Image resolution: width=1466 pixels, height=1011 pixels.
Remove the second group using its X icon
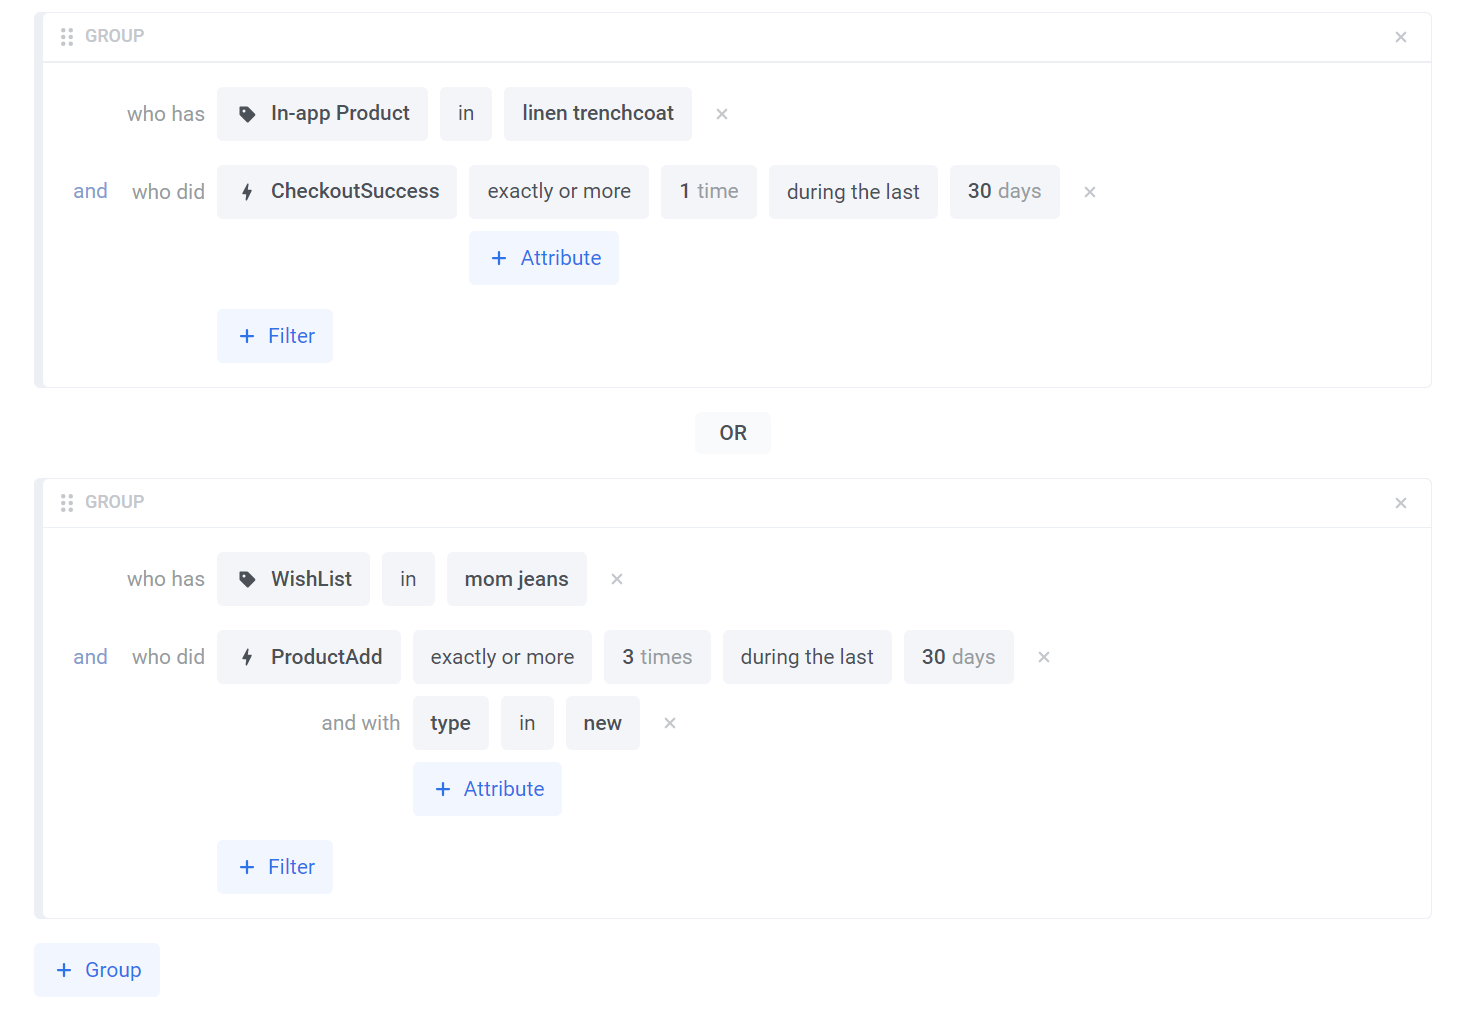(x=1400, y=503)
